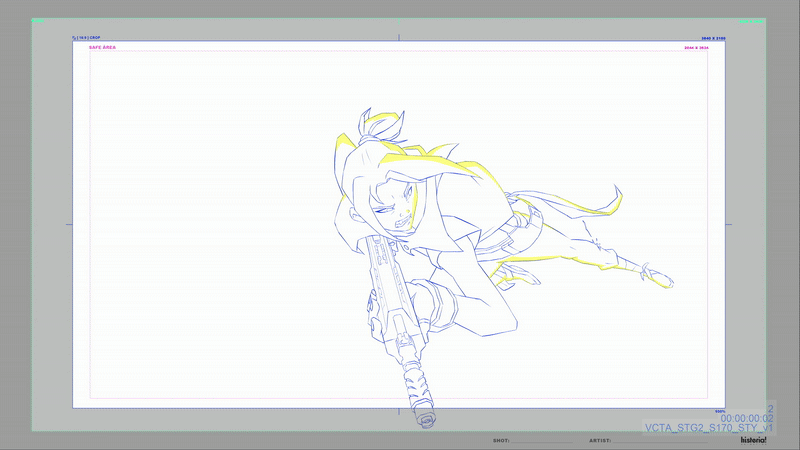800x450 pixels.
Task: Click the 'SHOT:' field line
Action: [x=542, y=442]
